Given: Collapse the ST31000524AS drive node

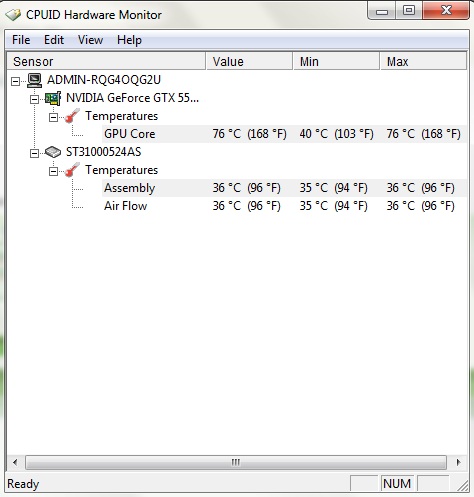Looking at the screenshot, I should 34,153.
